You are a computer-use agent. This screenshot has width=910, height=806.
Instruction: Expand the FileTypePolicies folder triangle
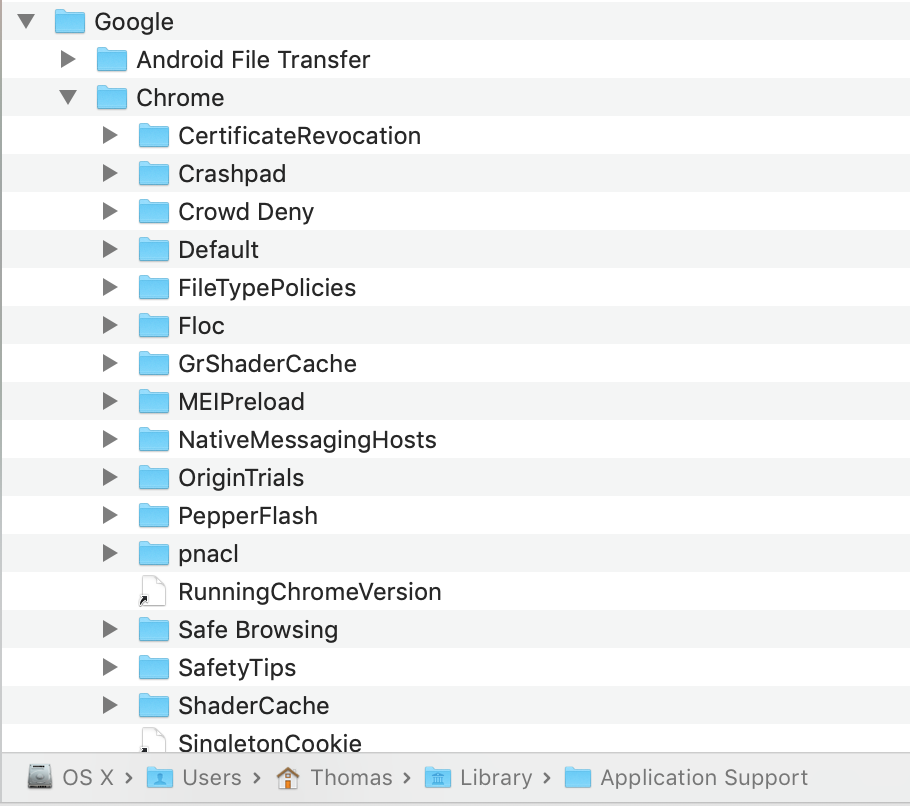[x=110, y=287]
